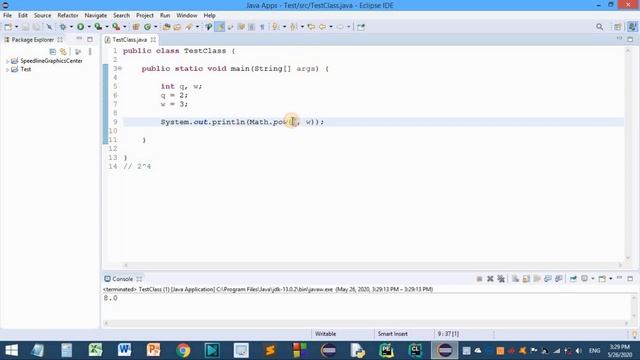Viewport: 640px width, 360px height.
Task: Click the Windows Start button
Action: [x=11, y=350]
